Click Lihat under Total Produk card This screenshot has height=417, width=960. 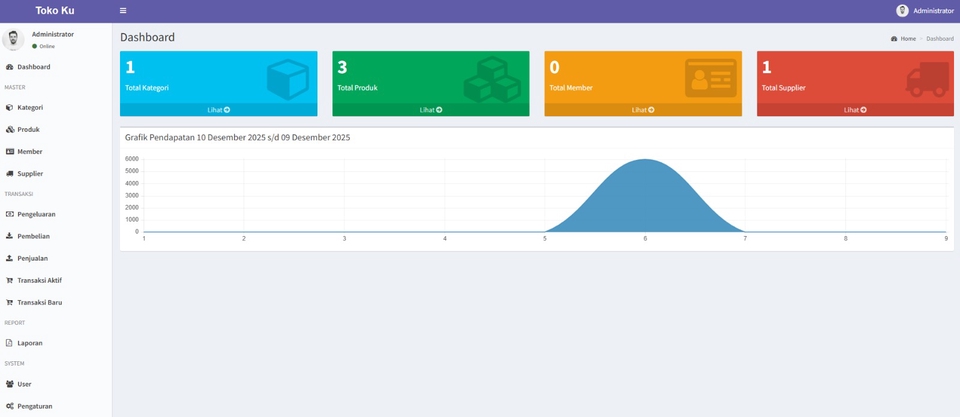430,110
